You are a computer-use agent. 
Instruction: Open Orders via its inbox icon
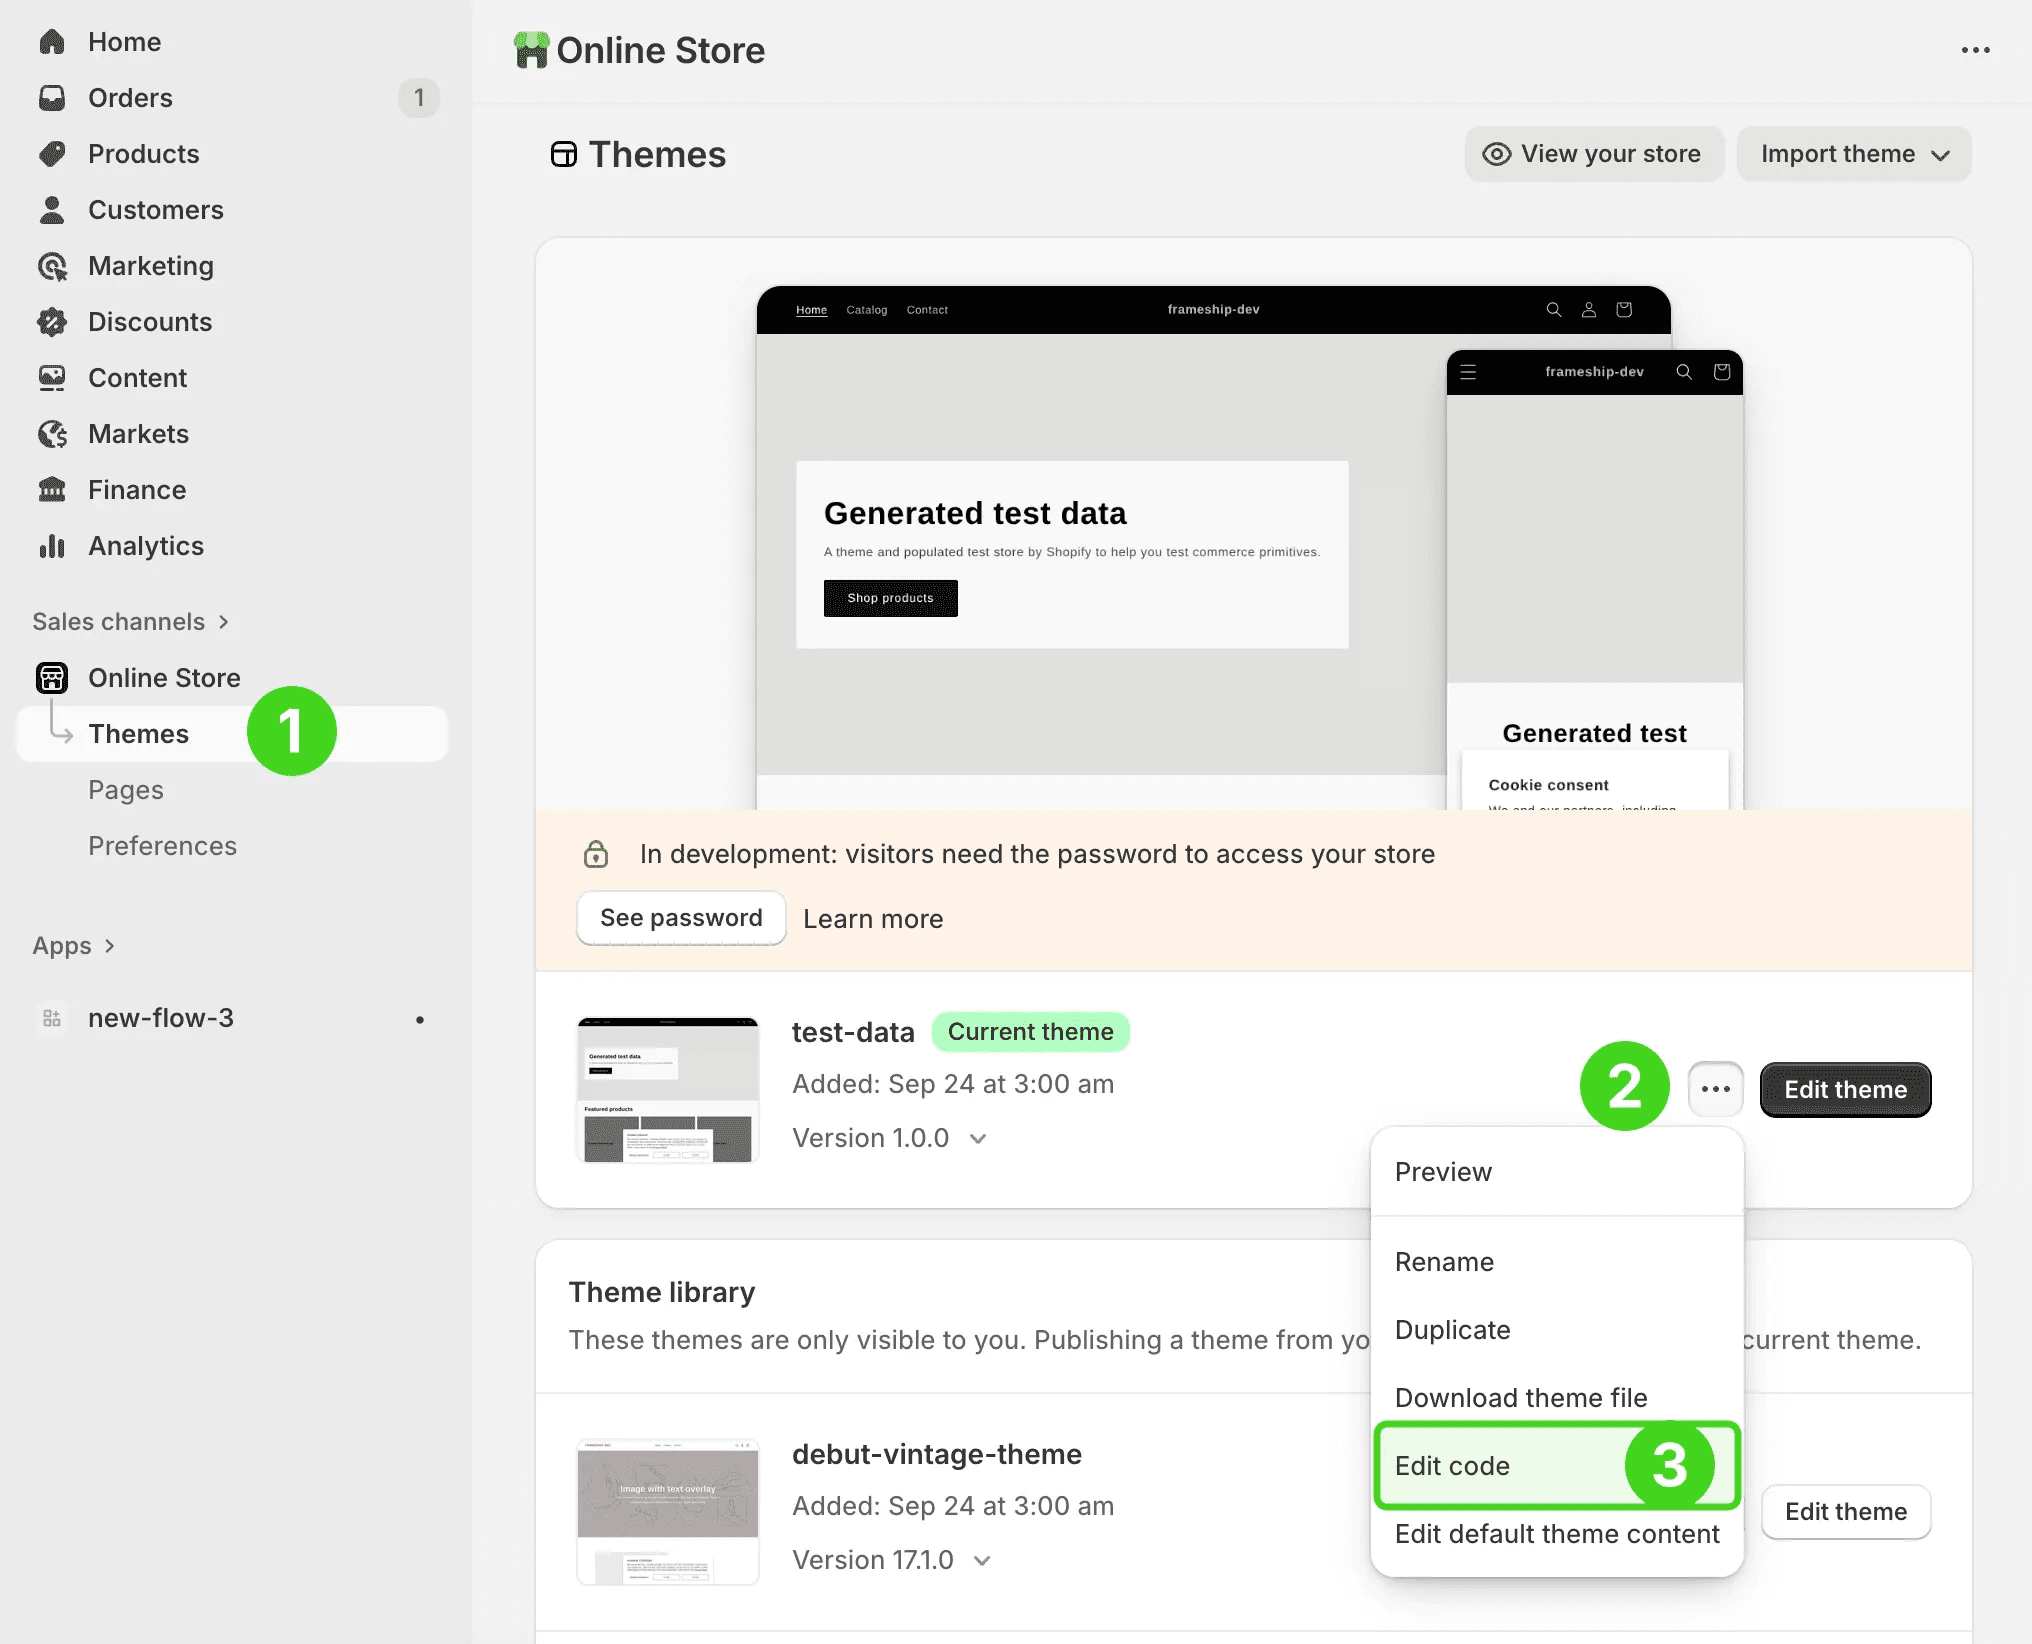point(52,98)
